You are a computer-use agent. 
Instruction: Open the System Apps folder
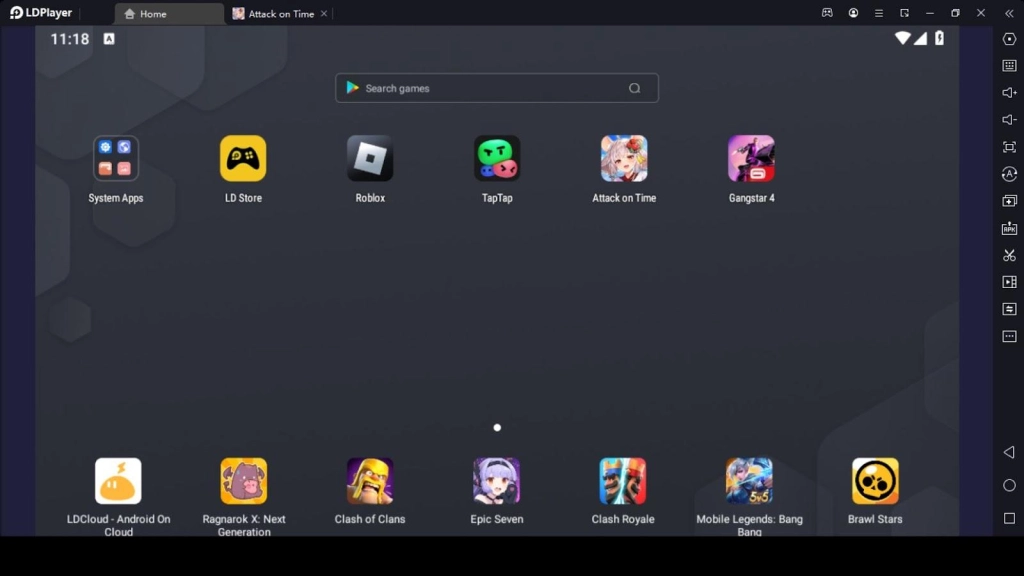(x=116, y=158)
